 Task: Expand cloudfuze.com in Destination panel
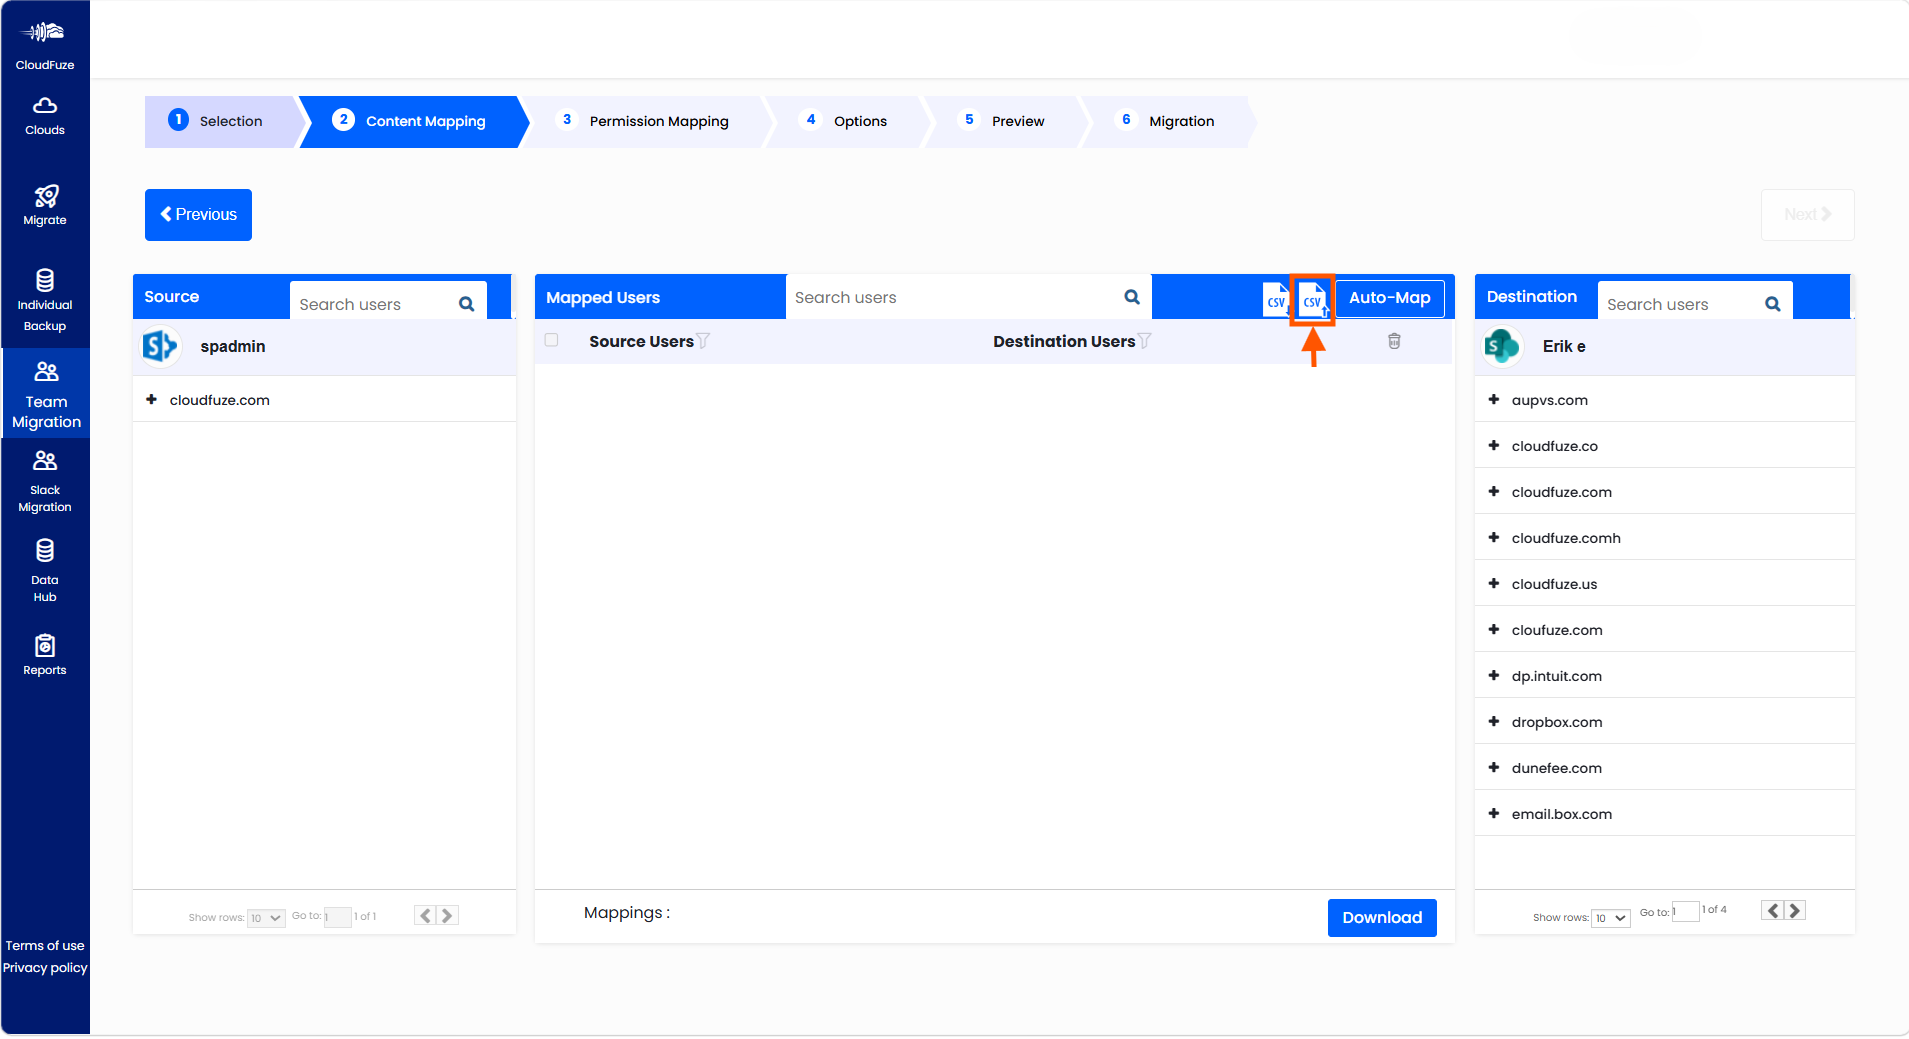click(1493, 491)
